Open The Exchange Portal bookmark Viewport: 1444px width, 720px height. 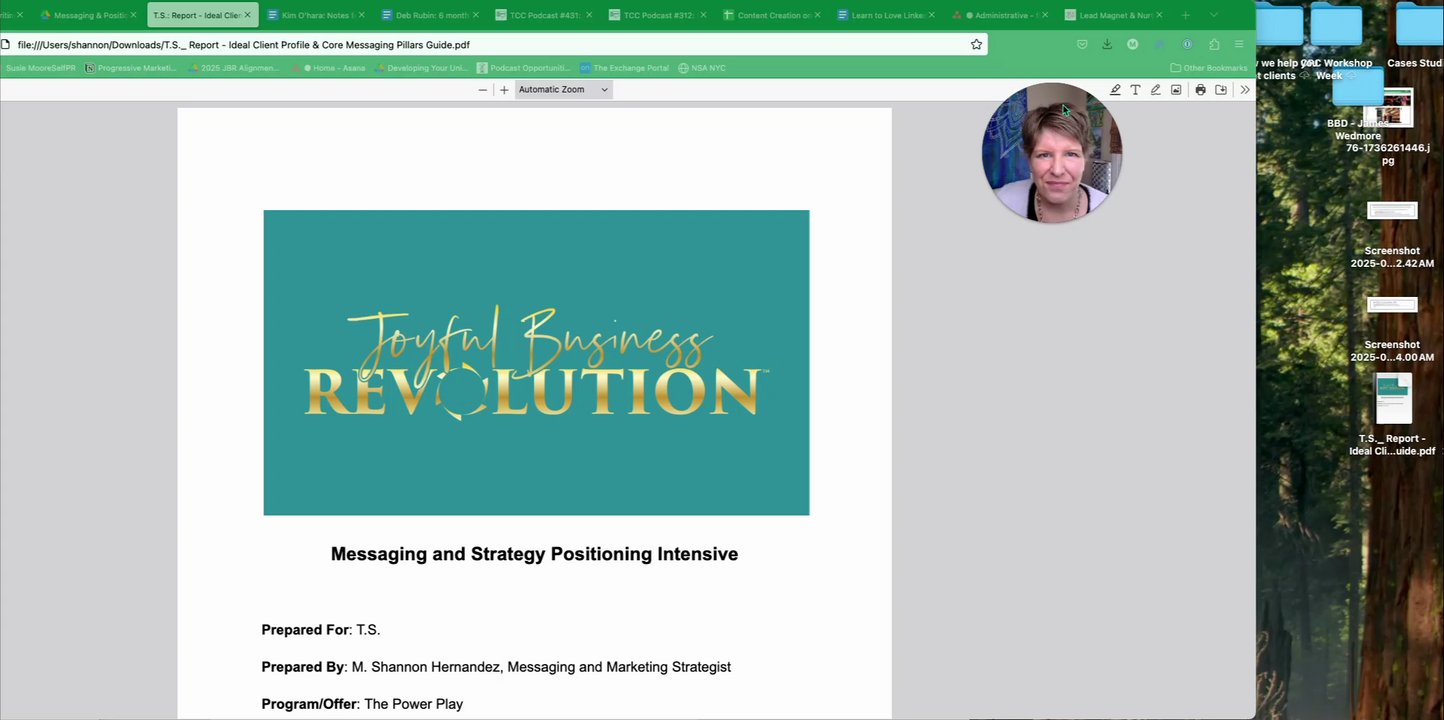point(624,68)
